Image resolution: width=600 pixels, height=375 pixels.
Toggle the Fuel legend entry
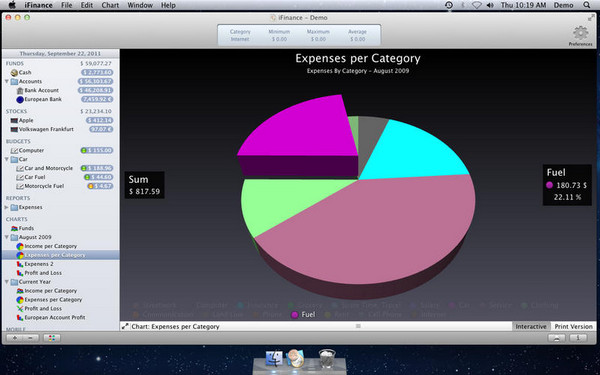click(x=303, y=315)
